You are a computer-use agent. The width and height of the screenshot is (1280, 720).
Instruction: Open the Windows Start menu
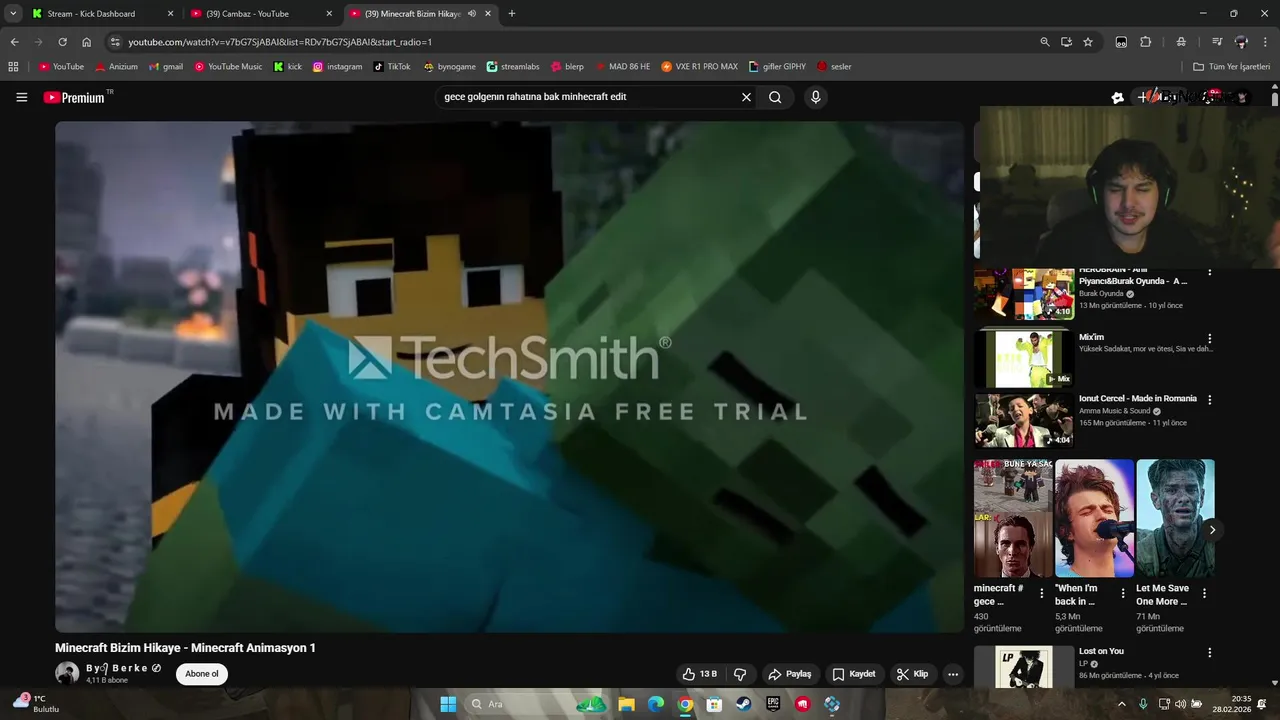[448, 704]
